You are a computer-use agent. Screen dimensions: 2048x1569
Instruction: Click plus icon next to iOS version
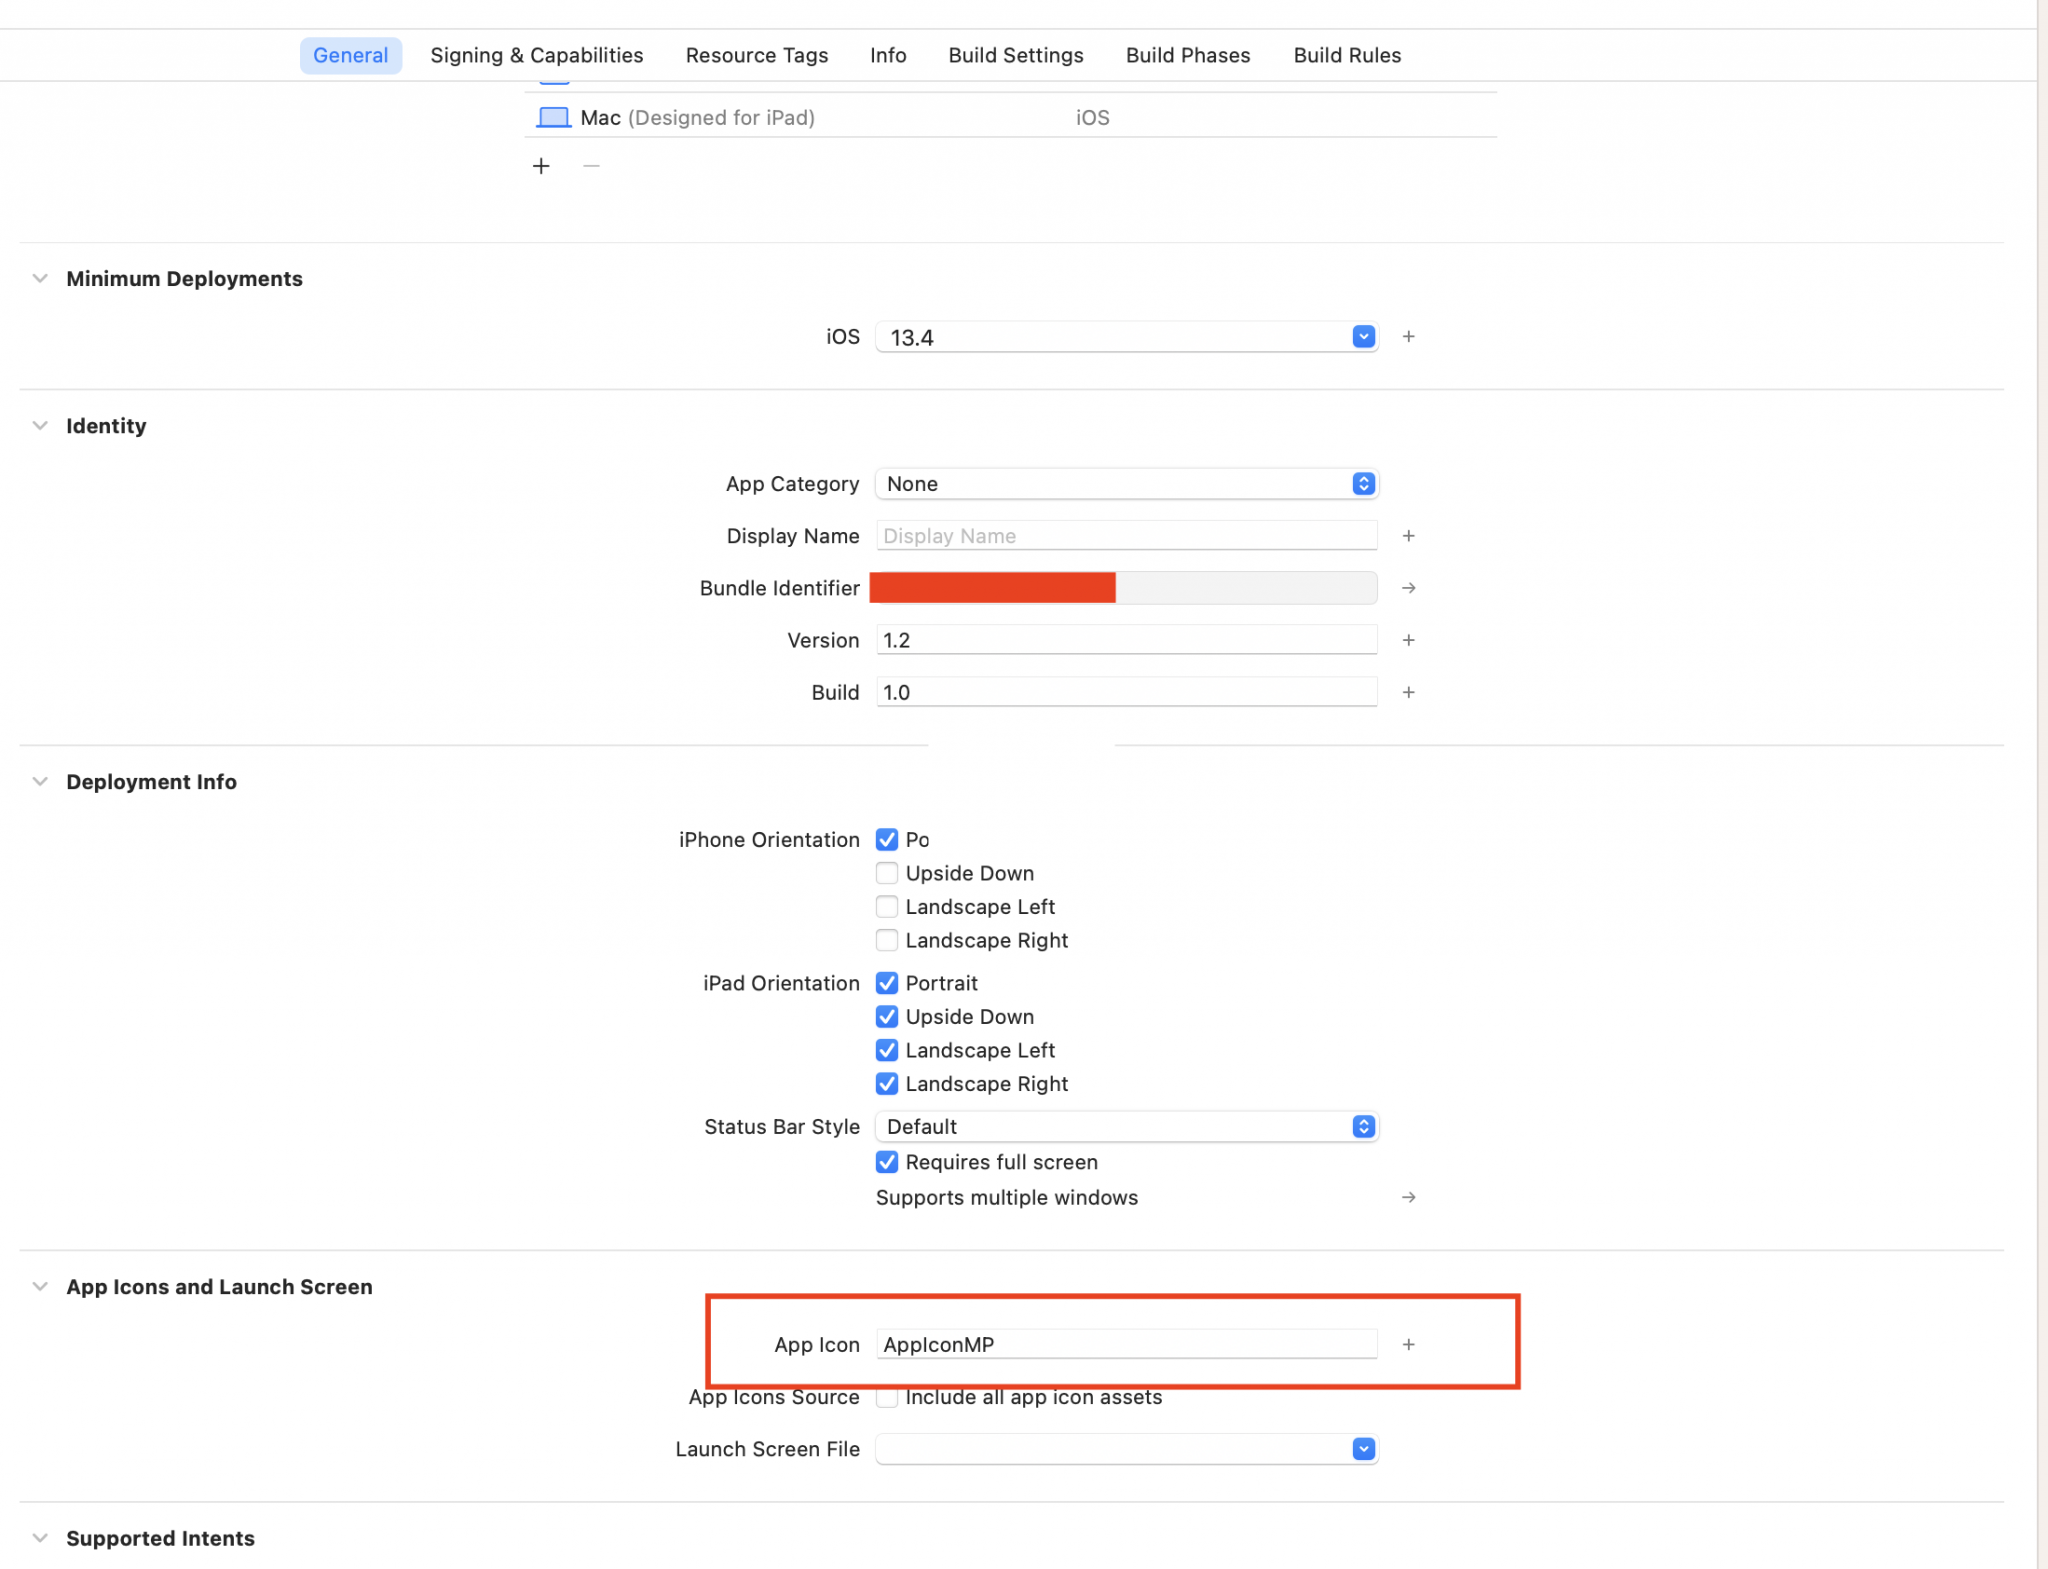pyautogui.click(x=1408, y=337)
